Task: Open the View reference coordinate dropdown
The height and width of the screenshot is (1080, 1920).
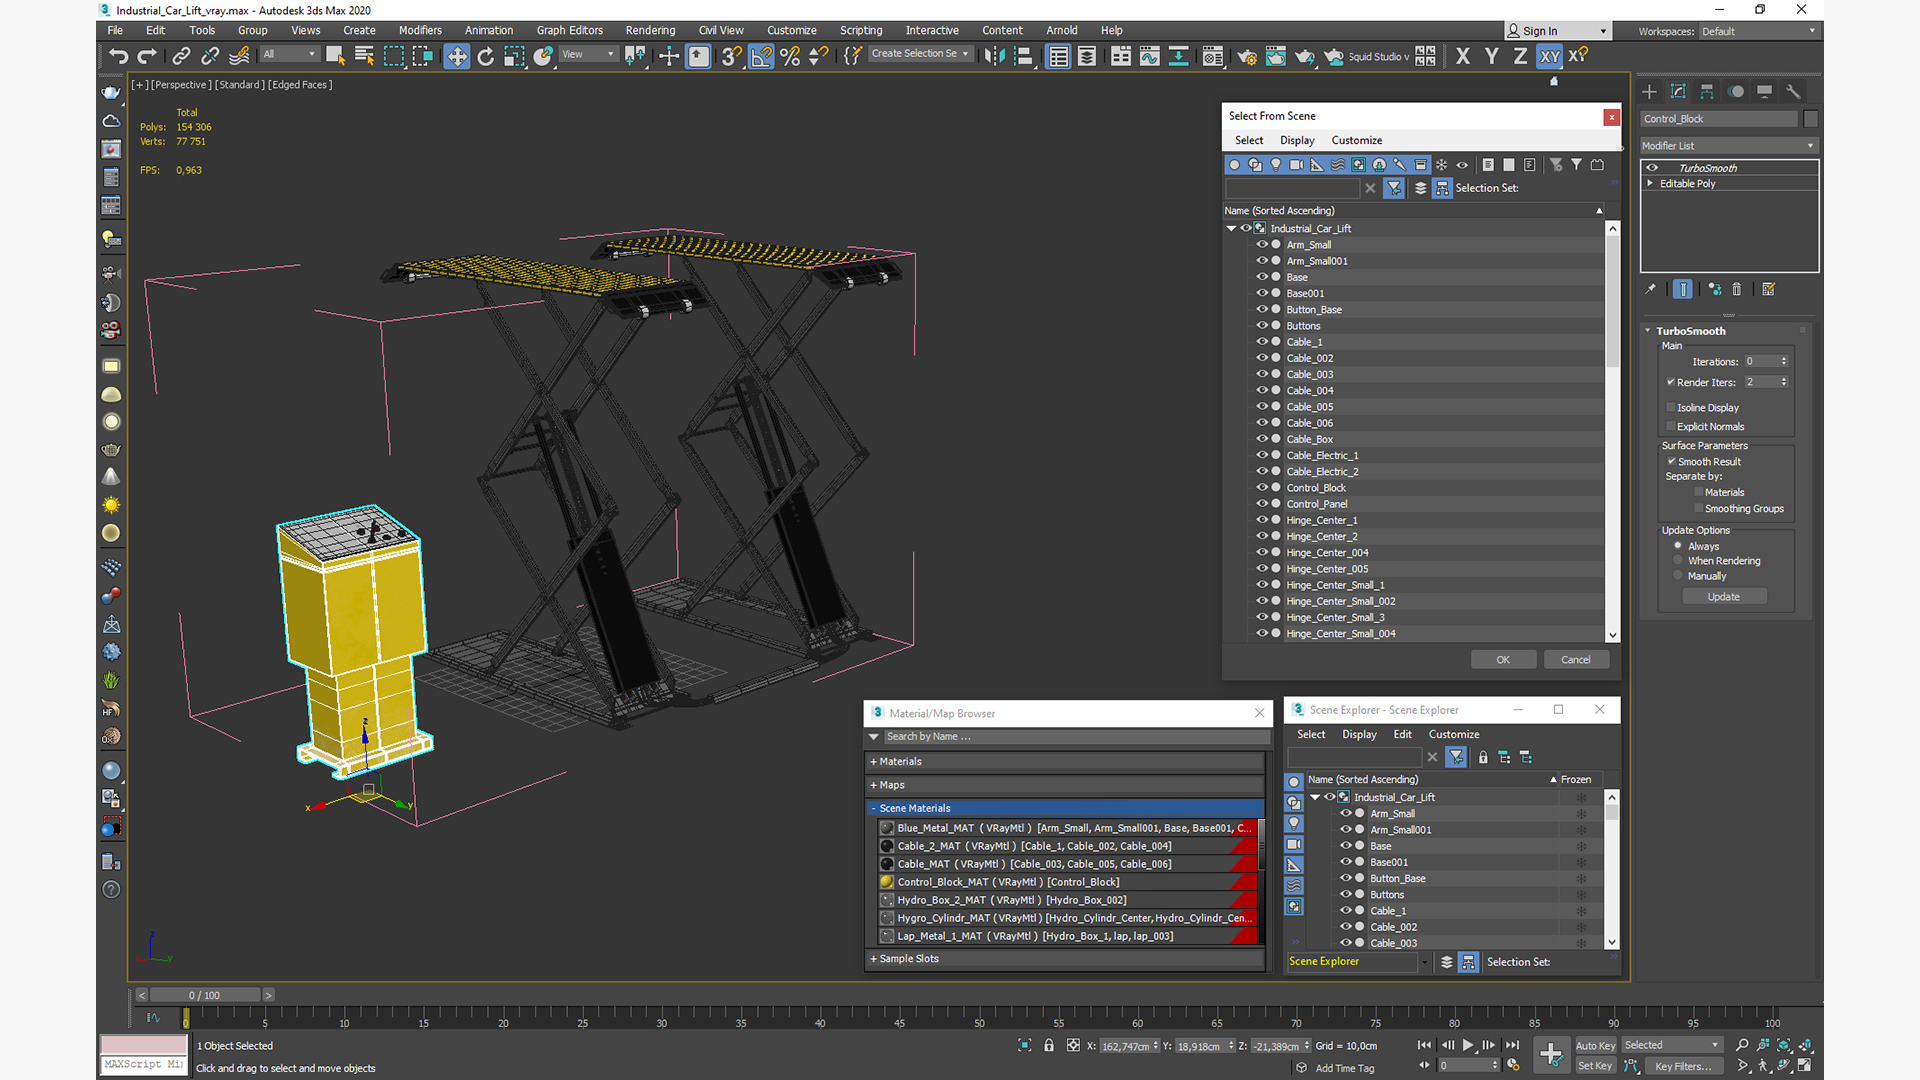Action: tap(588, 54)
